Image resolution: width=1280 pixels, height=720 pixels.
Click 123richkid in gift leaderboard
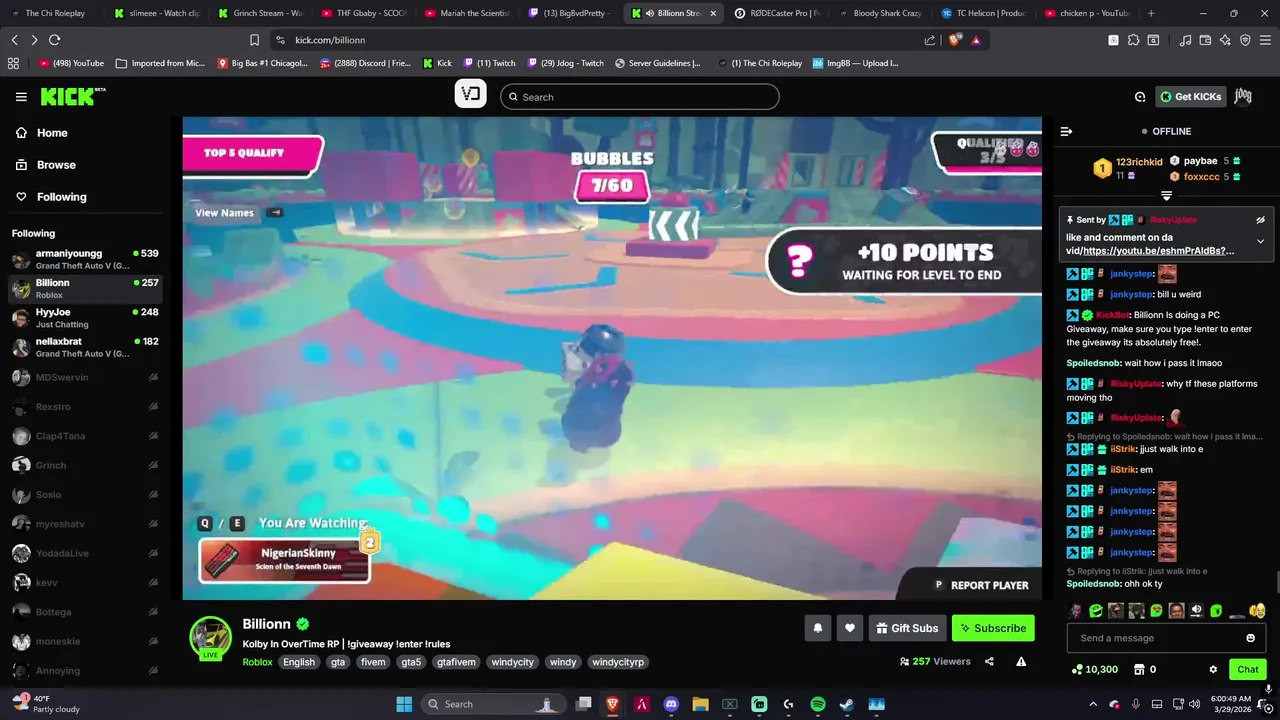pyautogui.click(x=1139, y=162)
